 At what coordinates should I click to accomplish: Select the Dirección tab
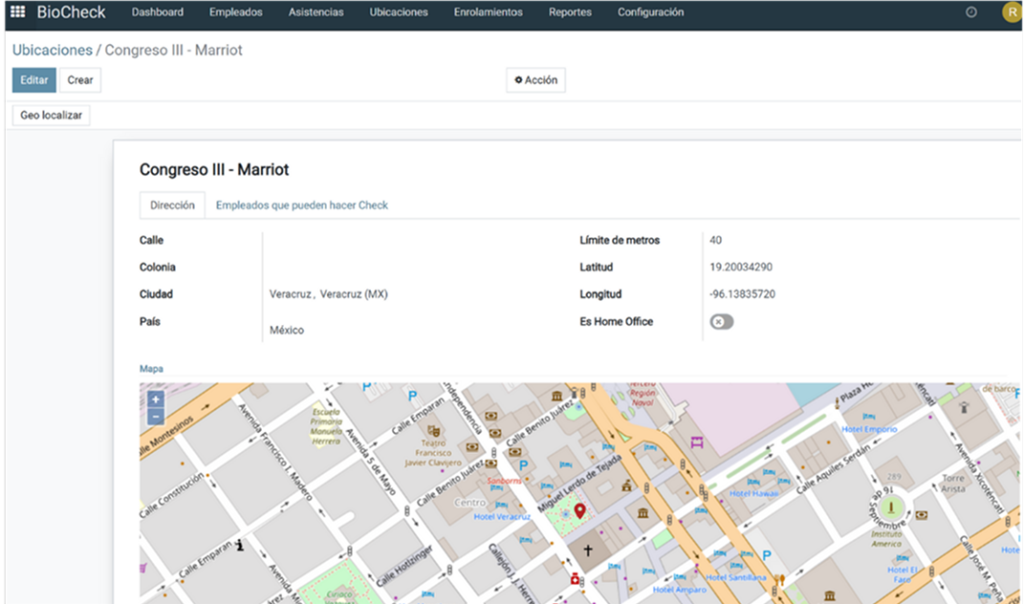pyautogui.click(x=172, y=205)
